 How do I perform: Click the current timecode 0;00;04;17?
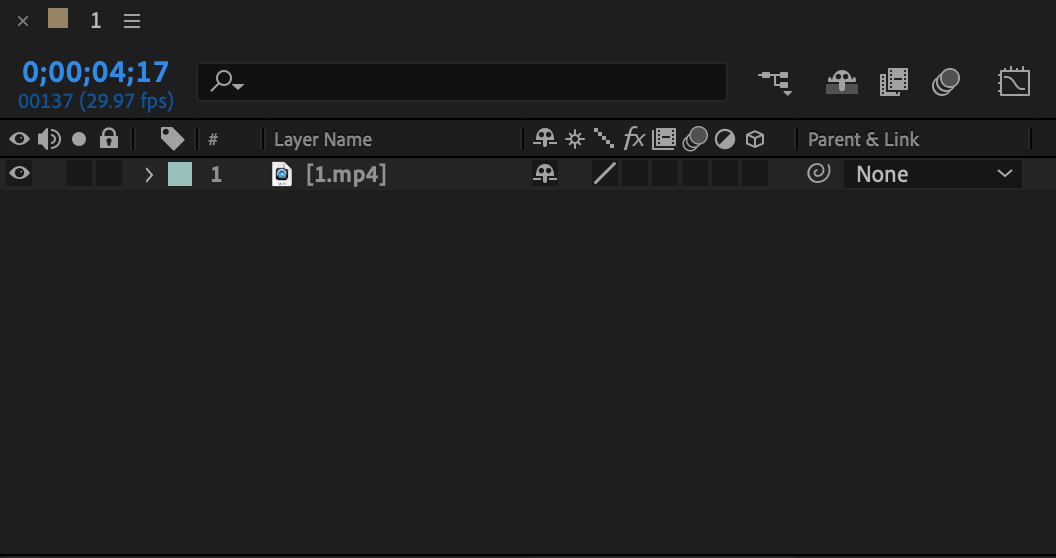[95, 72]
